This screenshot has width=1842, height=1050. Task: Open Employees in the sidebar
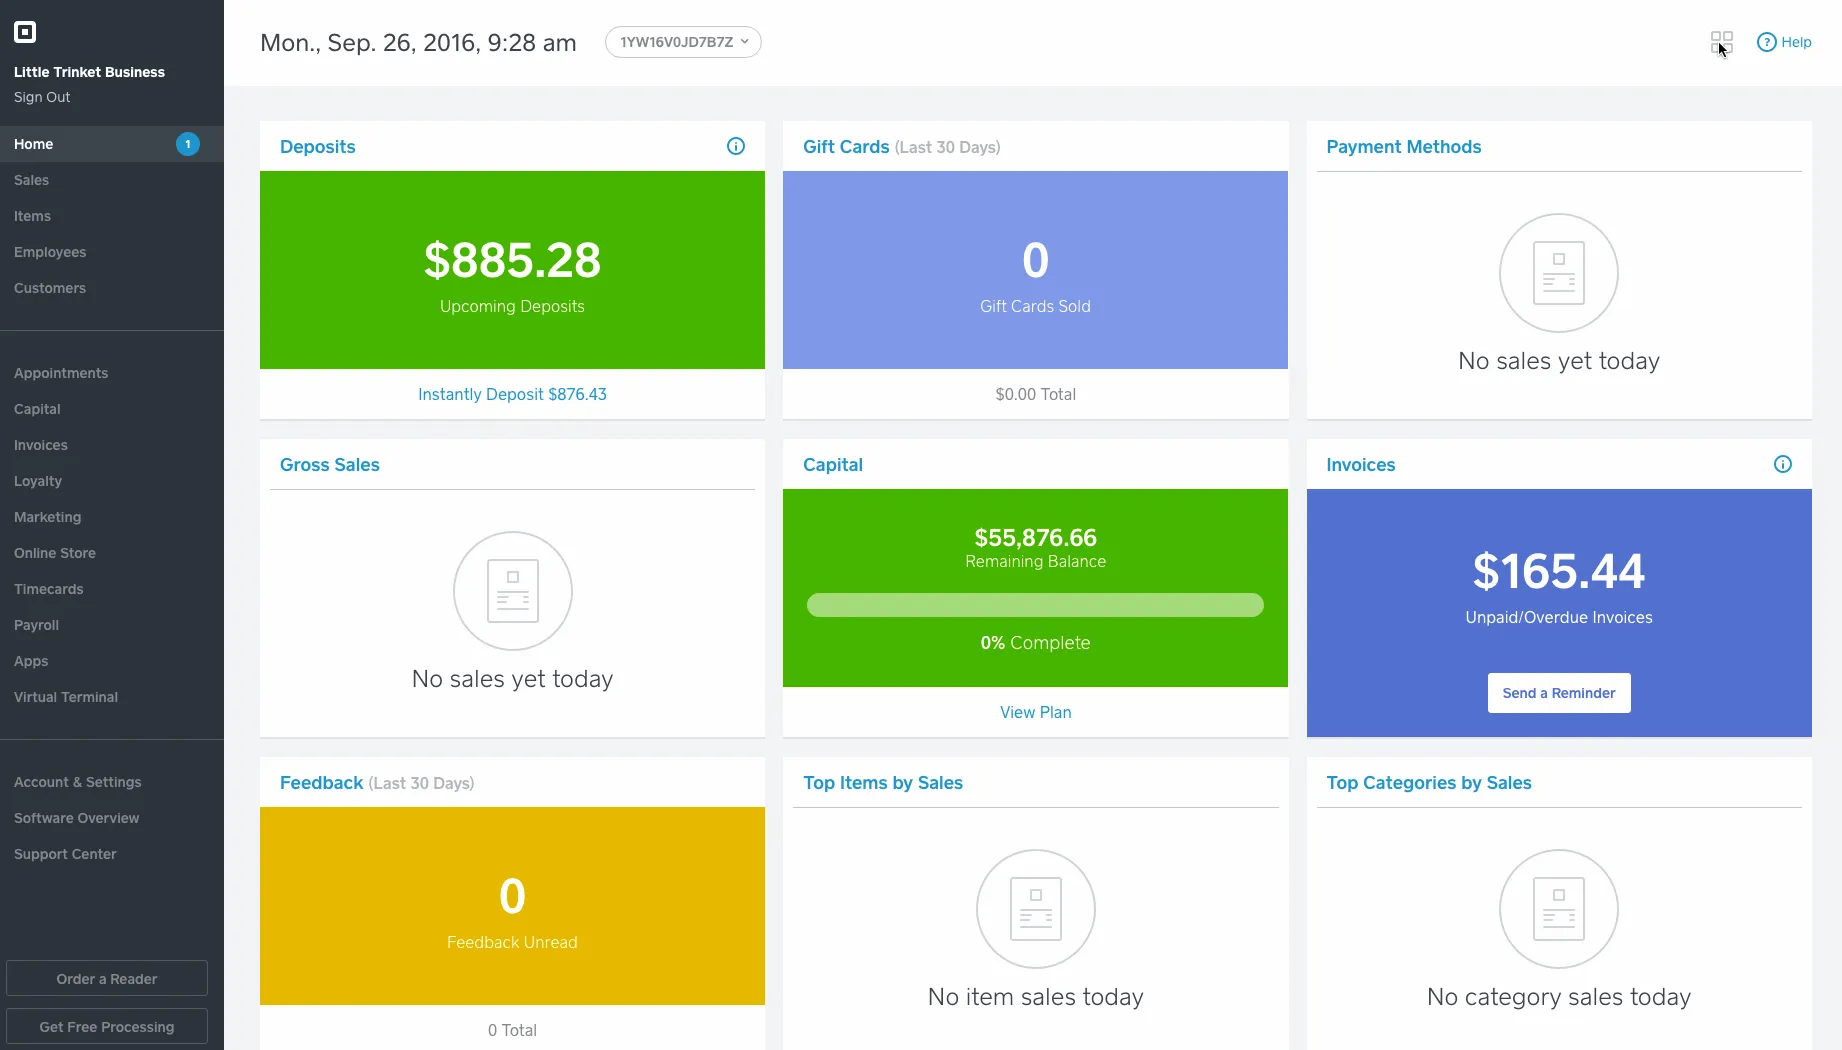(112, 252)
